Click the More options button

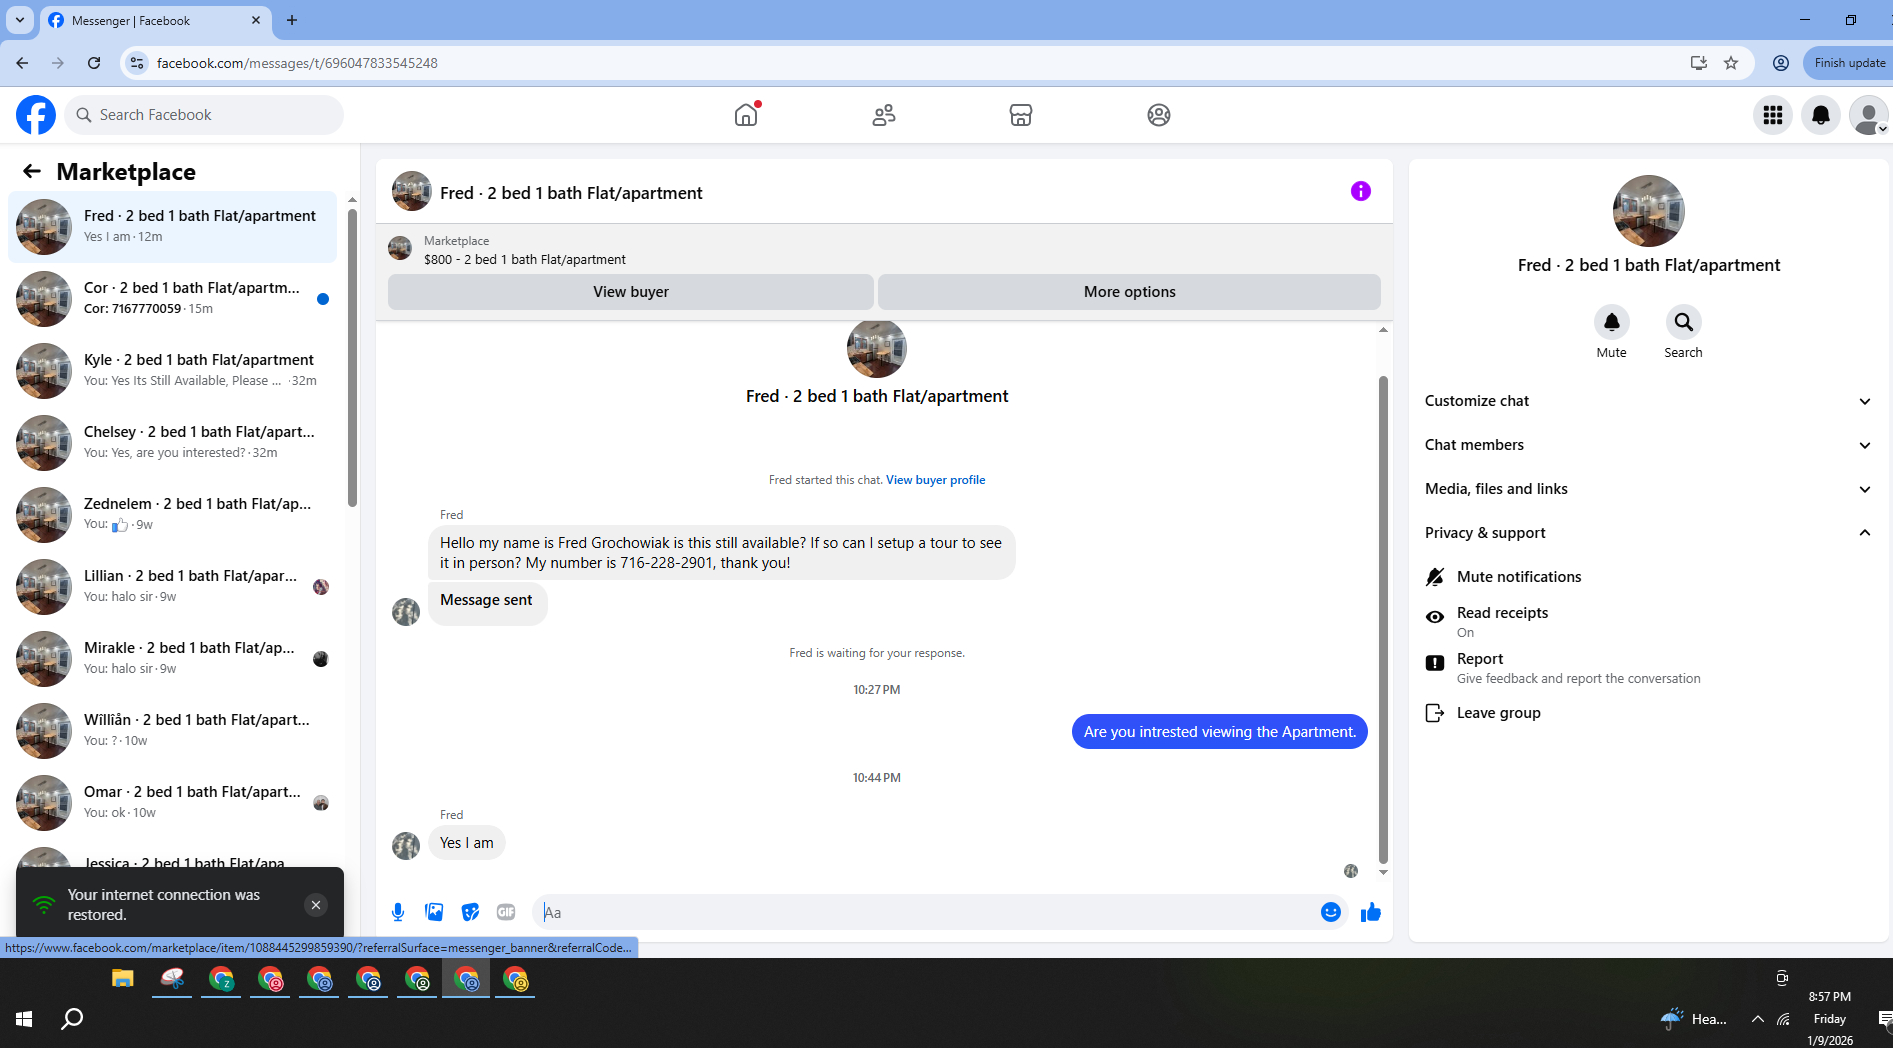[1129, 292]
